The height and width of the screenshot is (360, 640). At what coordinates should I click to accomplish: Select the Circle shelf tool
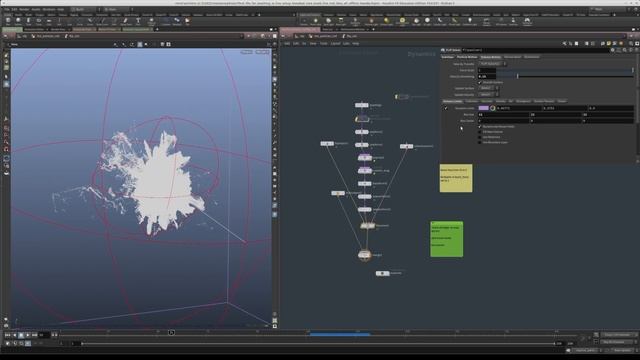click(x=80, y=21)
